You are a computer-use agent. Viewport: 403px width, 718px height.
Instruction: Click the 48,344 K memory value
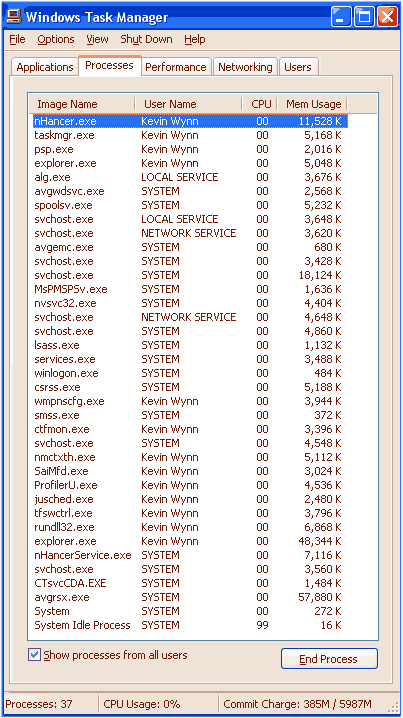click(x=319, y=541)
